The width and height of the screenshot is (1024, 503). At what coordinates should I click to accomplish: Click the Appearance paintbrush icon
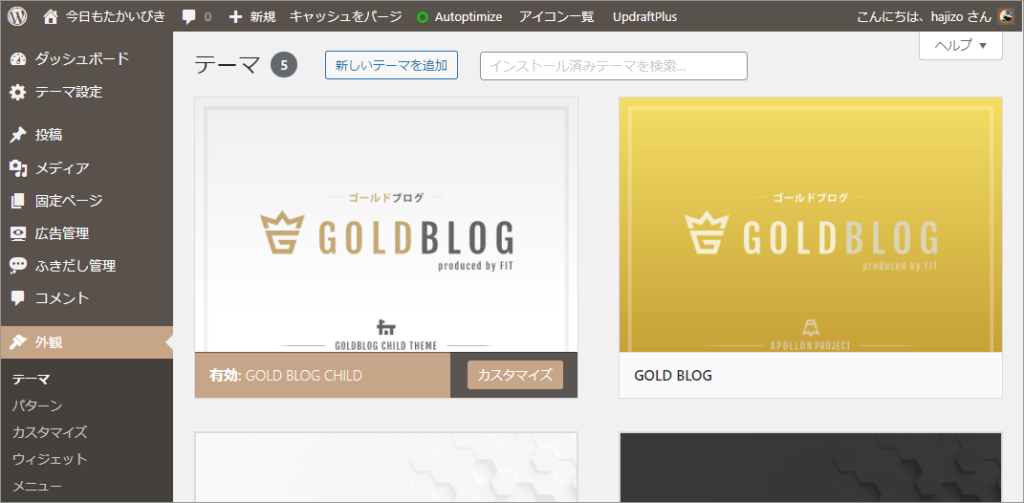tap(18, 342)
